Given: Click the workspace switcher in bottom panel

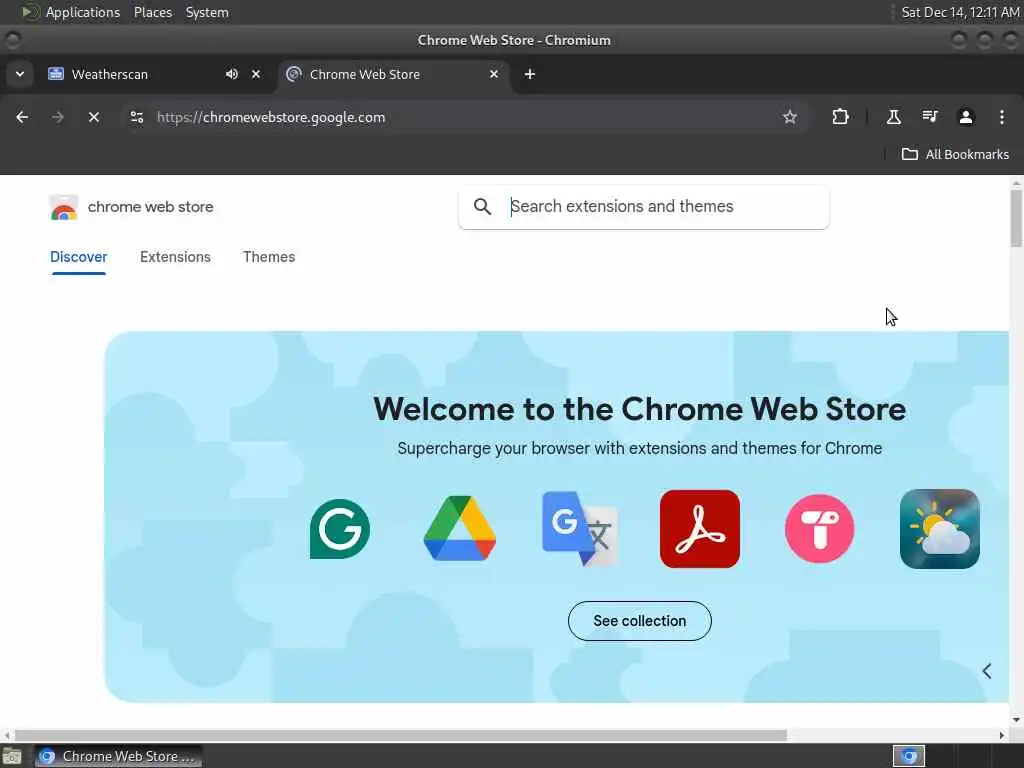Looking at the screenshot, I should click(x=909, y=756).
